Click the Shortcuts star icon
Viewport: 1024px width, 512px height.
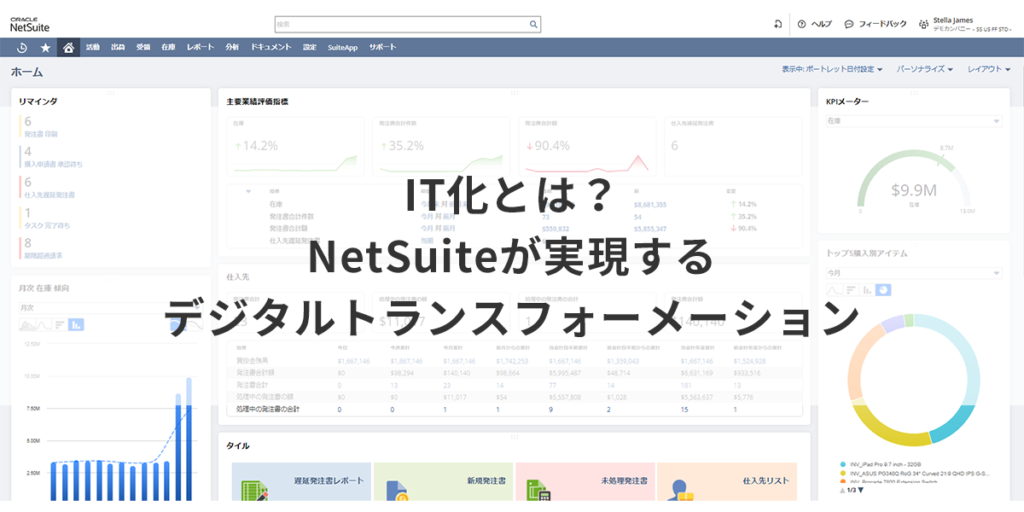pos(45,47)
